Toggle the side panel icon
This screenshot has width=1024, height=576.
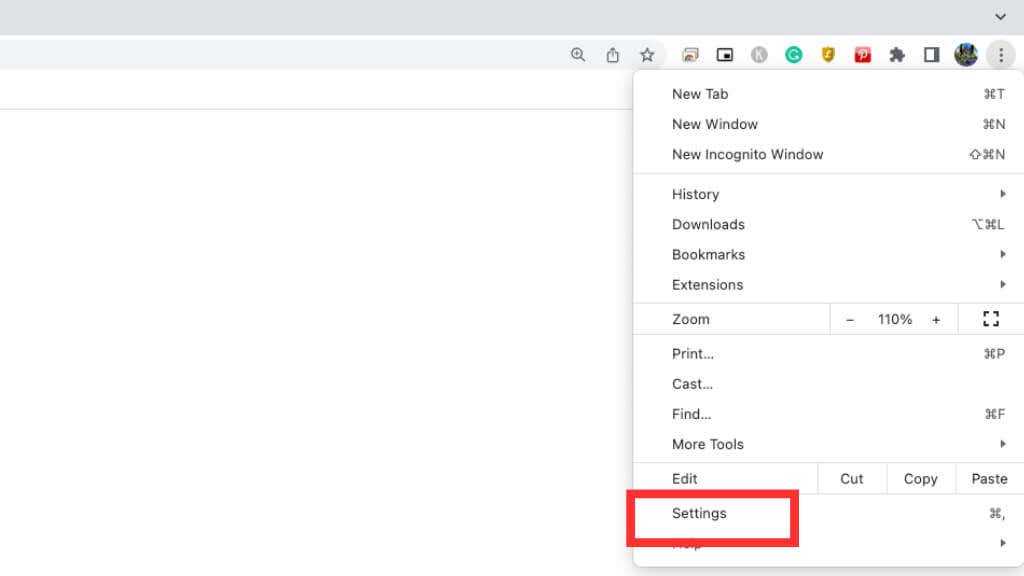[931, 55]
